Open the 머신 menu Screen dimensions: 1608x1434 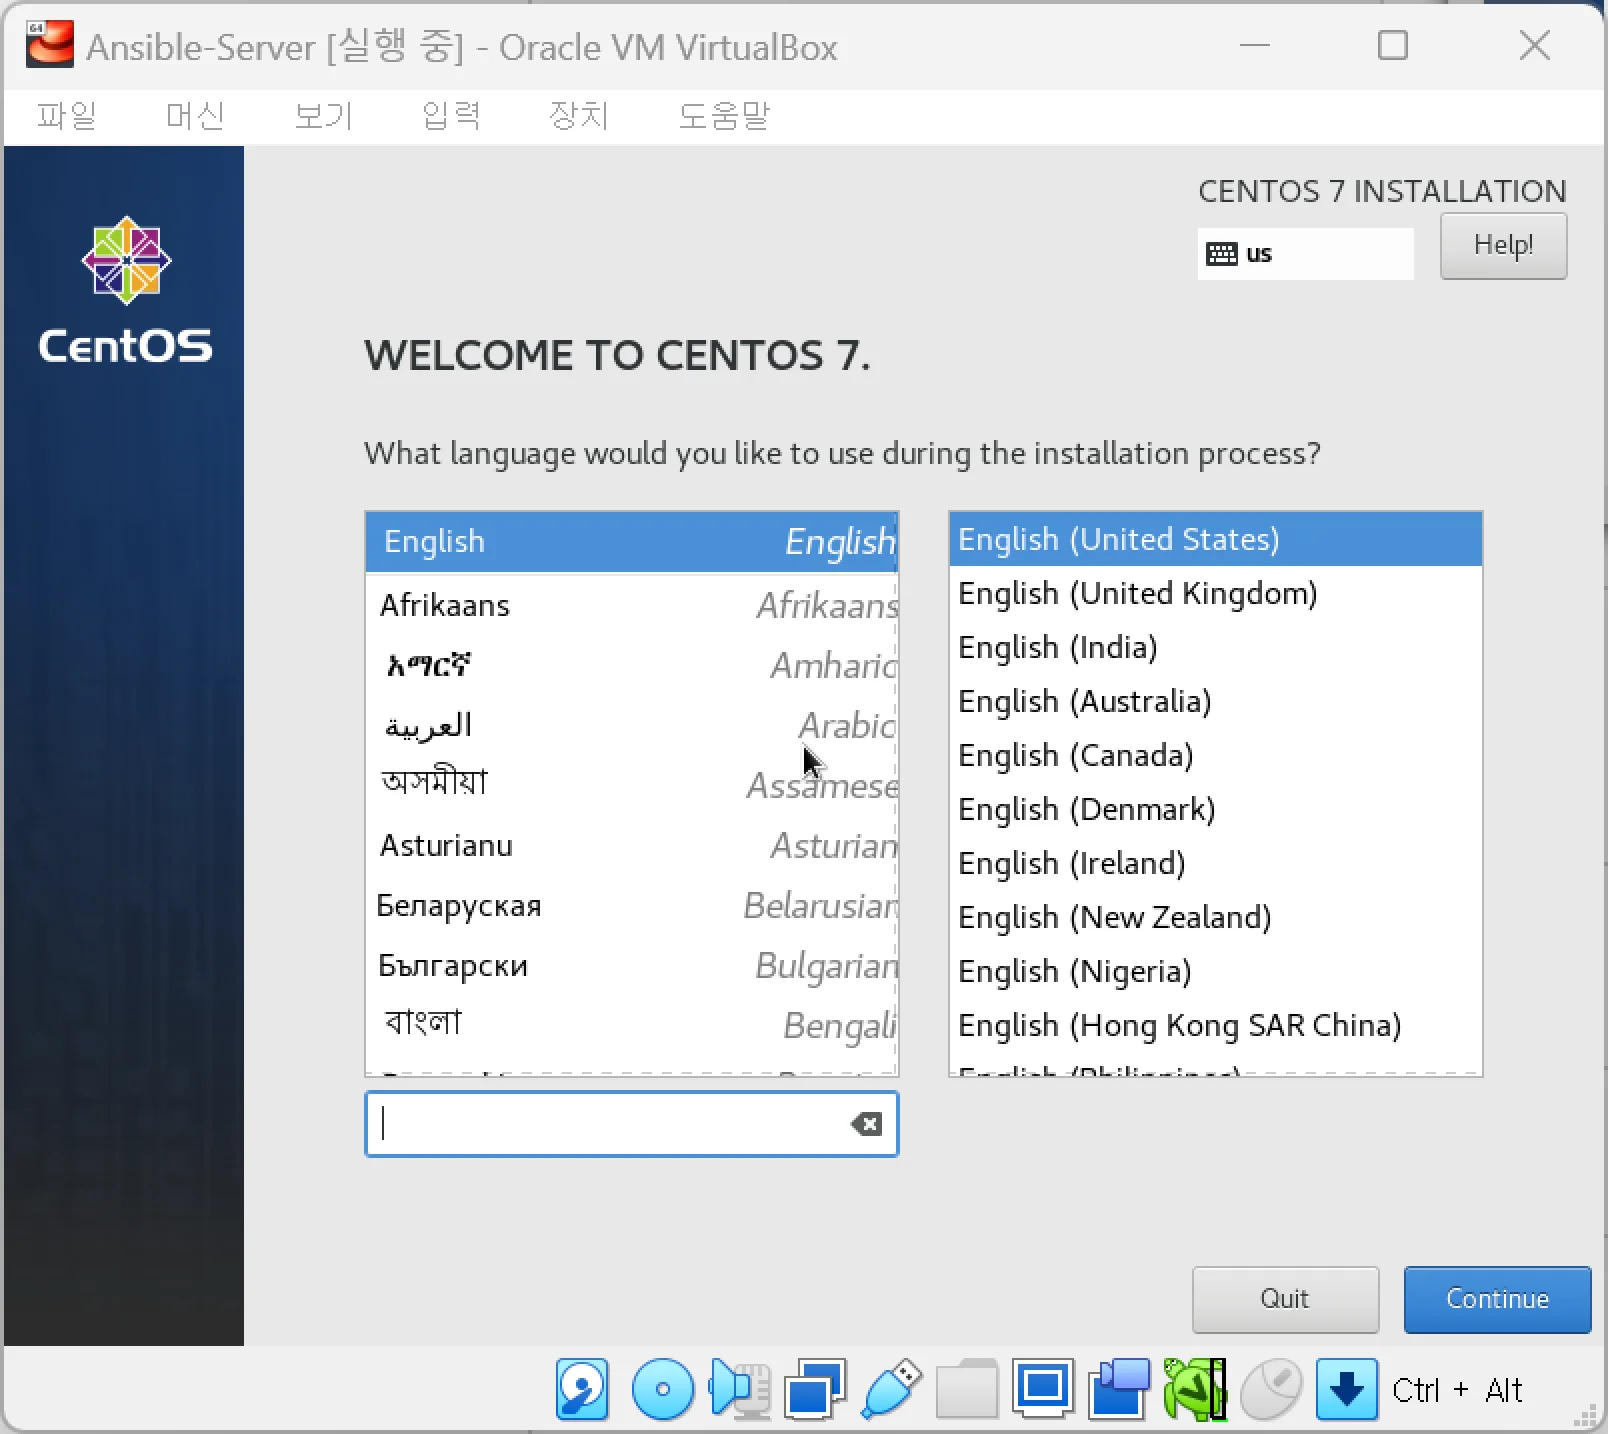pos(194,116)
